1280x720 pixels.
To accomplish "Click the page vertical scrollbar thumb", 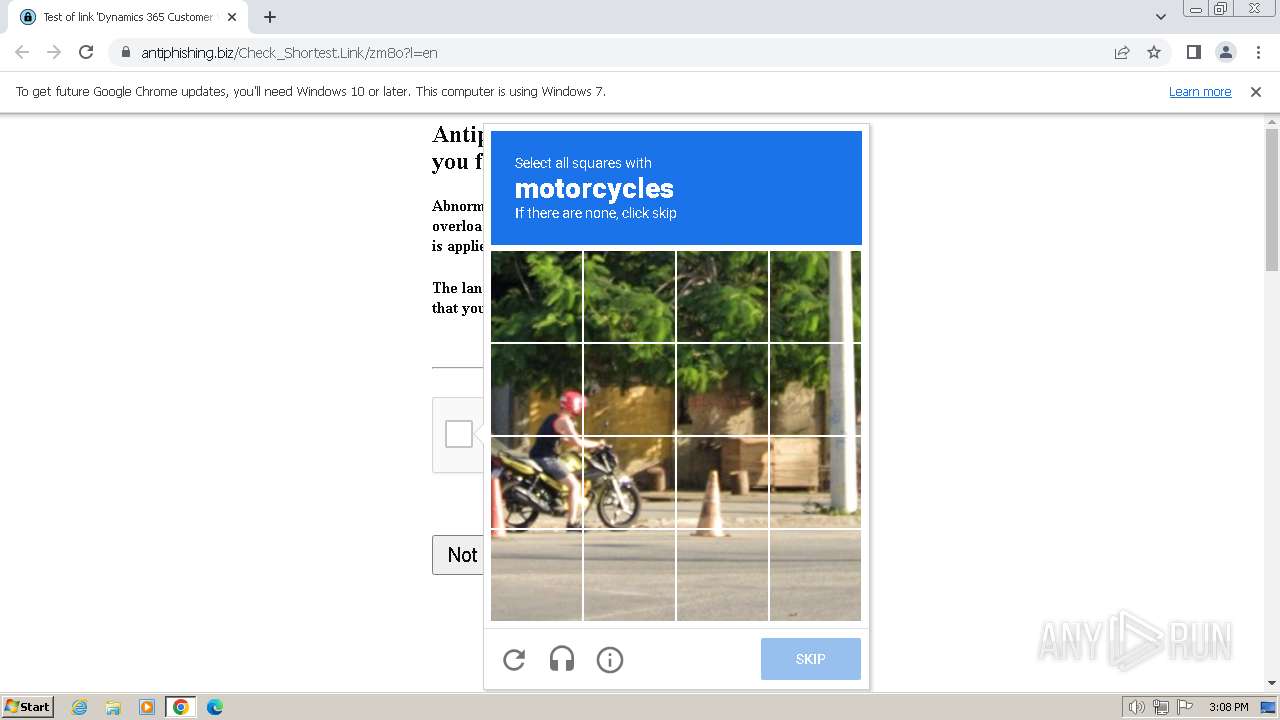I will (1272, 200).
